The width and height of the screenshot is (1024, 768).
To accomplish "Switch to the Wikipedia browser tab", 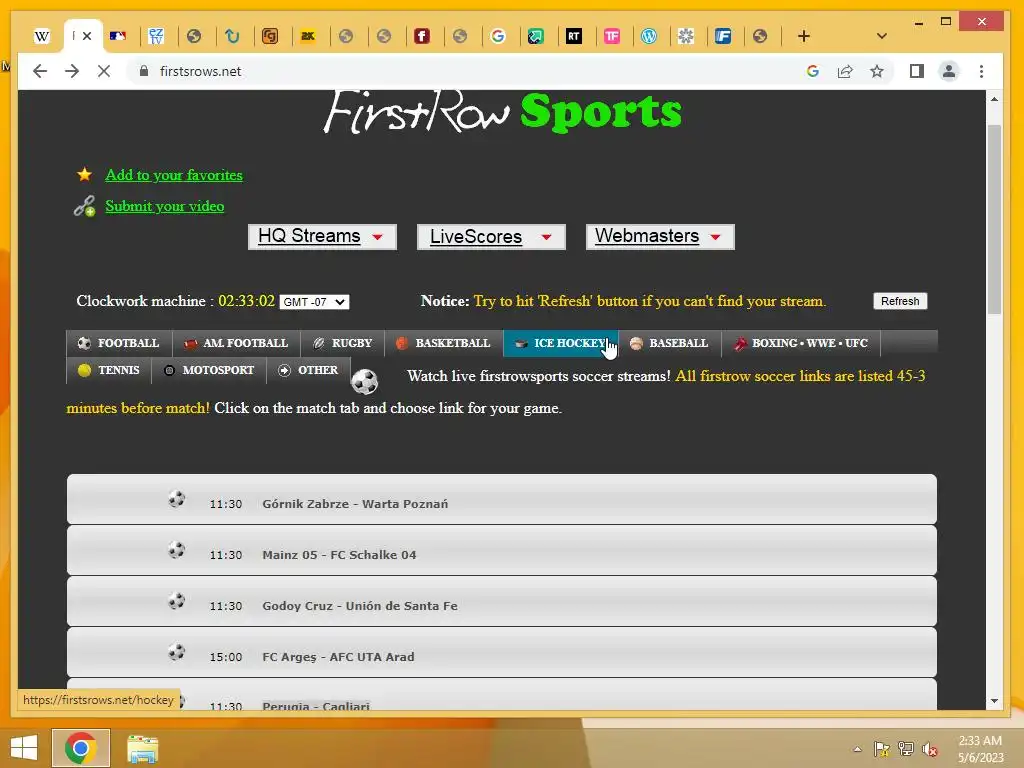I will (x=42, y=37).
